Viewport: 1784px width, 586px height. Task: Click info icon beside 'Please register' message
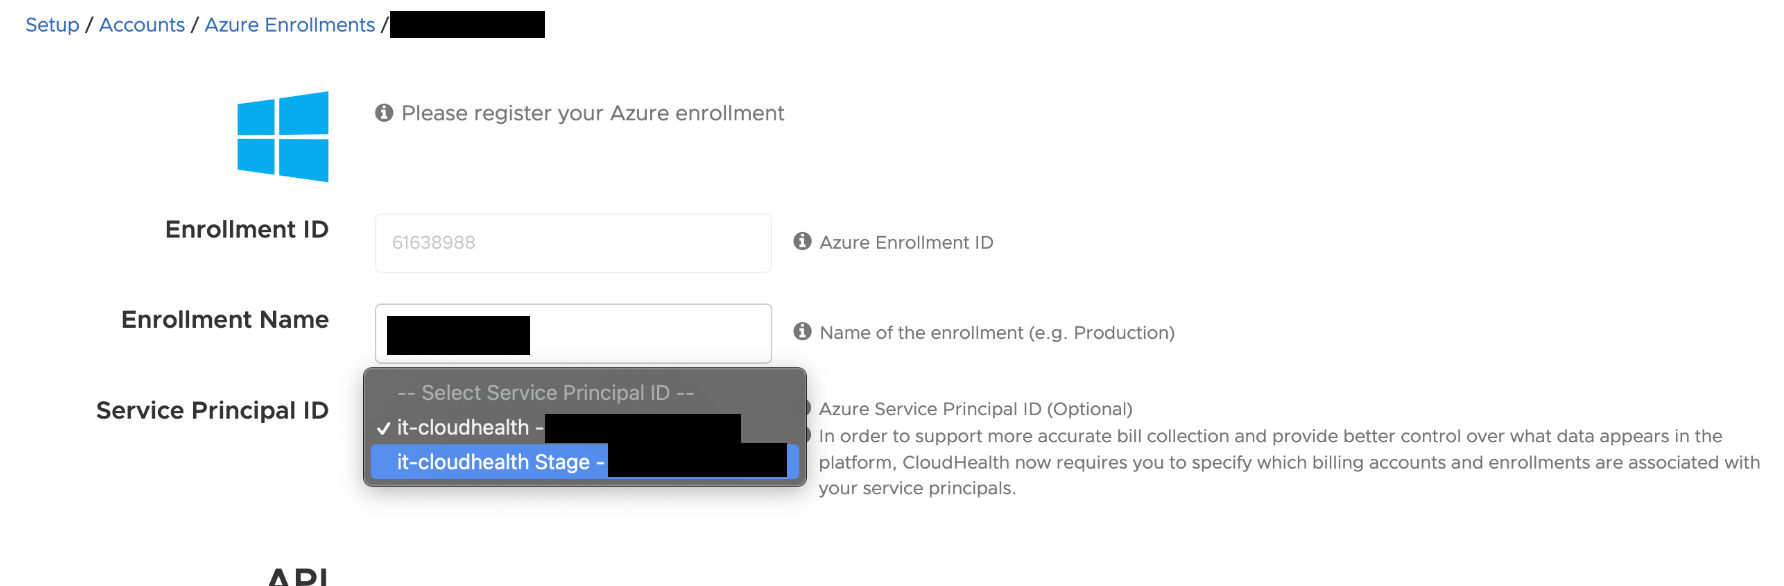click(384, 113)
